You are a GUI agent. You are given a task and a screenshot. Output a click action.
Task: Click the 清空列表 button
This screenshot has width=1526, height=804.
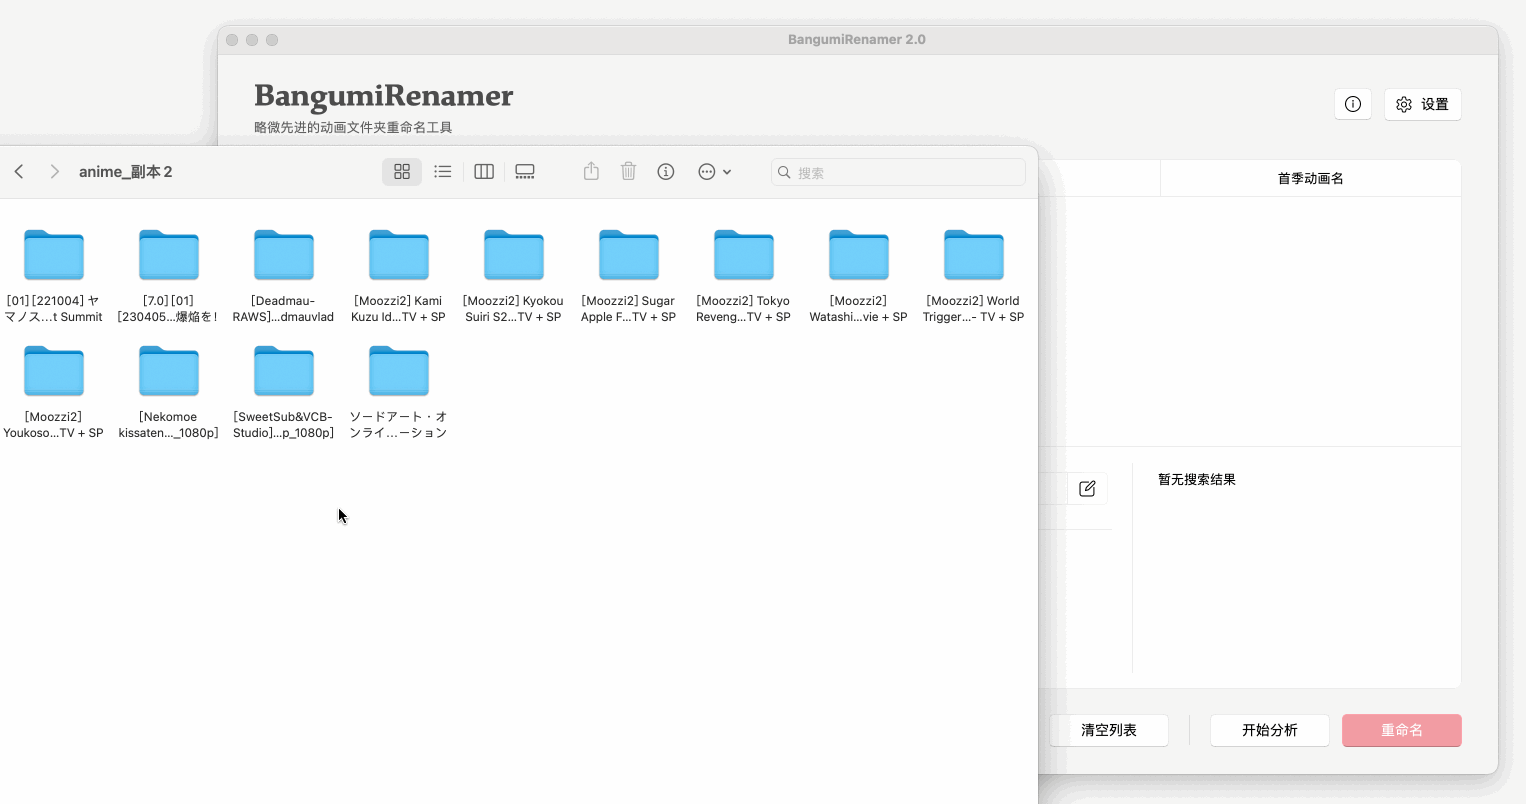(1109, 730)
